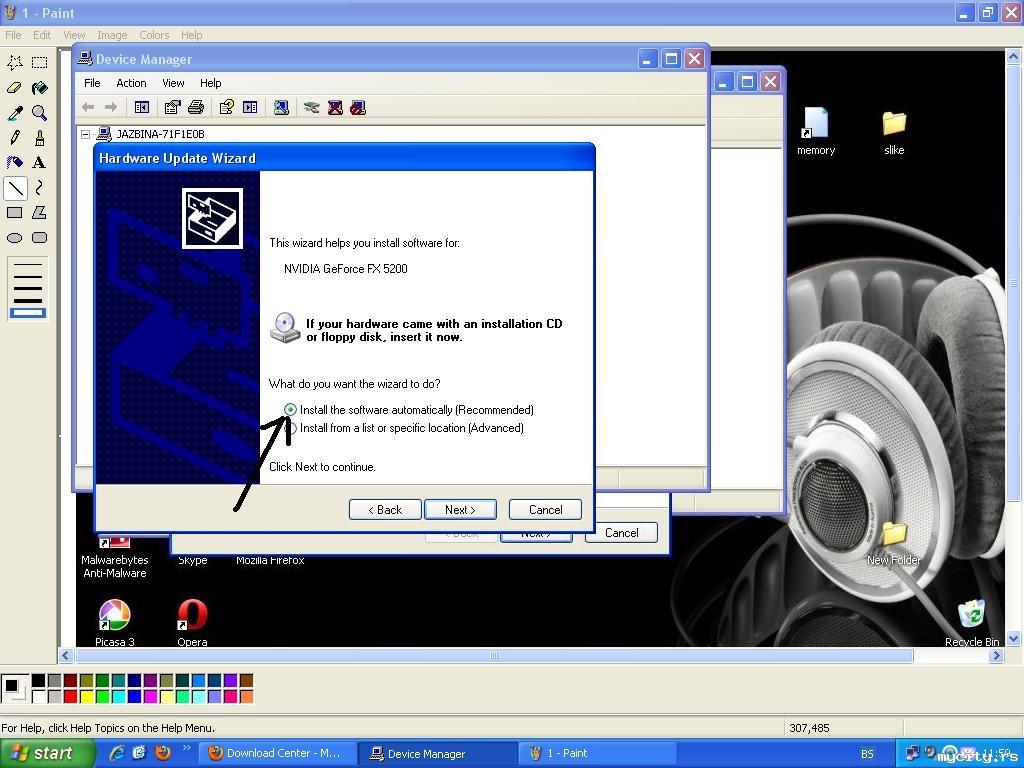The width and height of the screenshot is (1024, 768).
Task: Pick the Fill With Color bucket tool
Action: (x=39, y=88)
